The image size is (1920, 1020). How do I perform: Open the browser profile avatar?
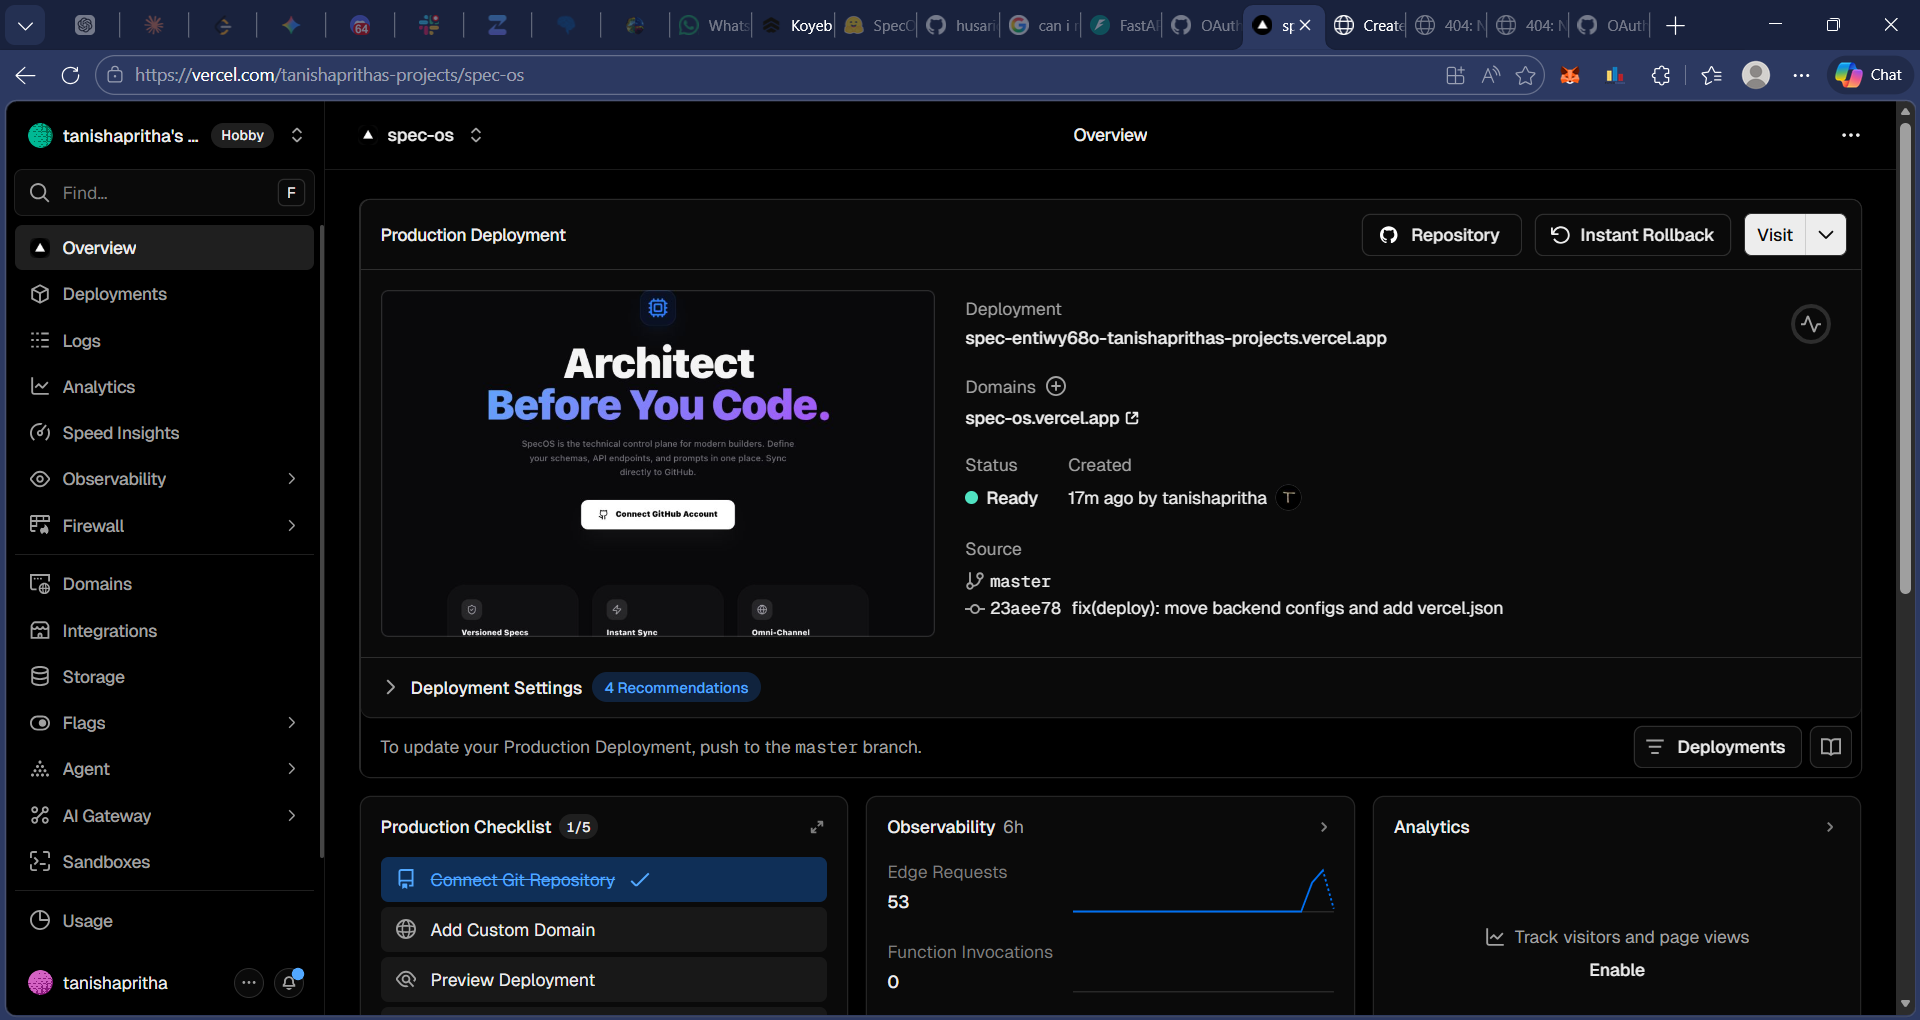[x=1756, y=75]
